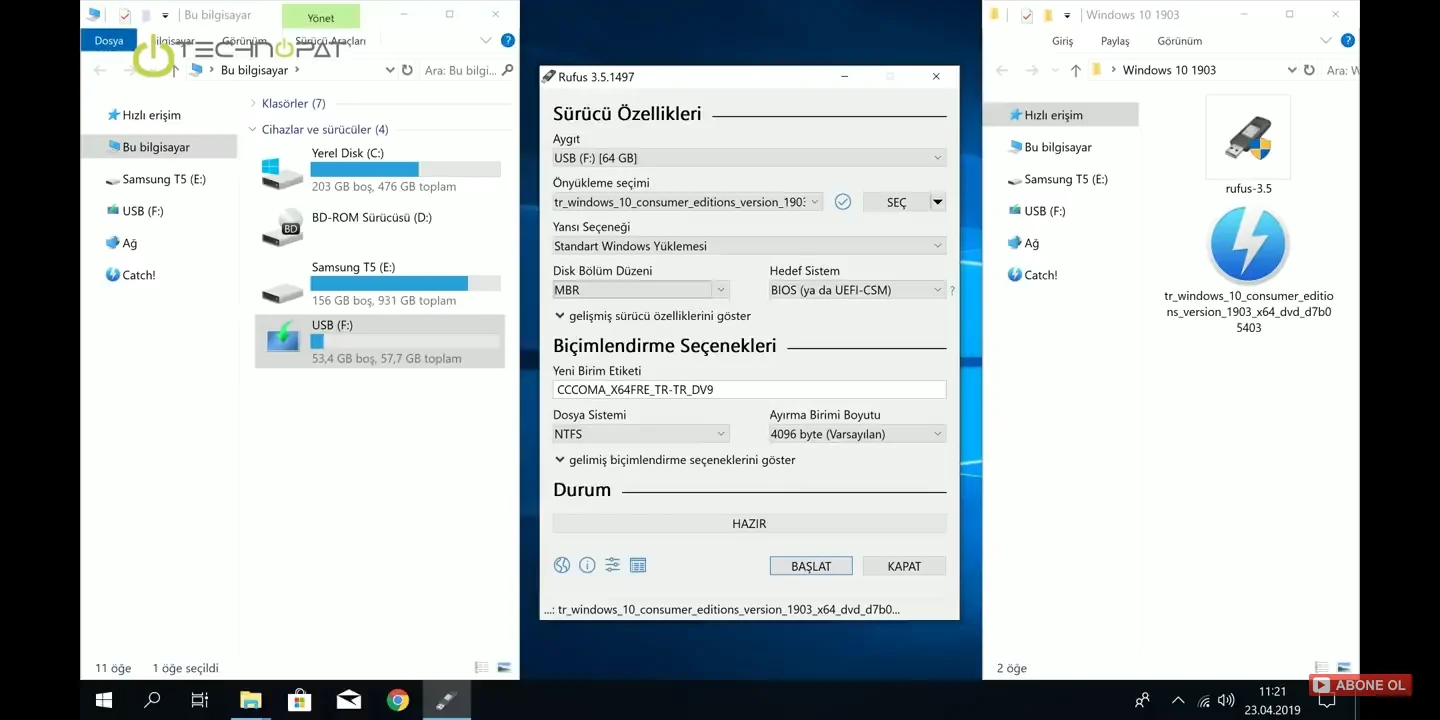The height and width of the screenshot is (720, 1440).
Task: Open the People icon in the system tray
Action: click(1142, 700)
